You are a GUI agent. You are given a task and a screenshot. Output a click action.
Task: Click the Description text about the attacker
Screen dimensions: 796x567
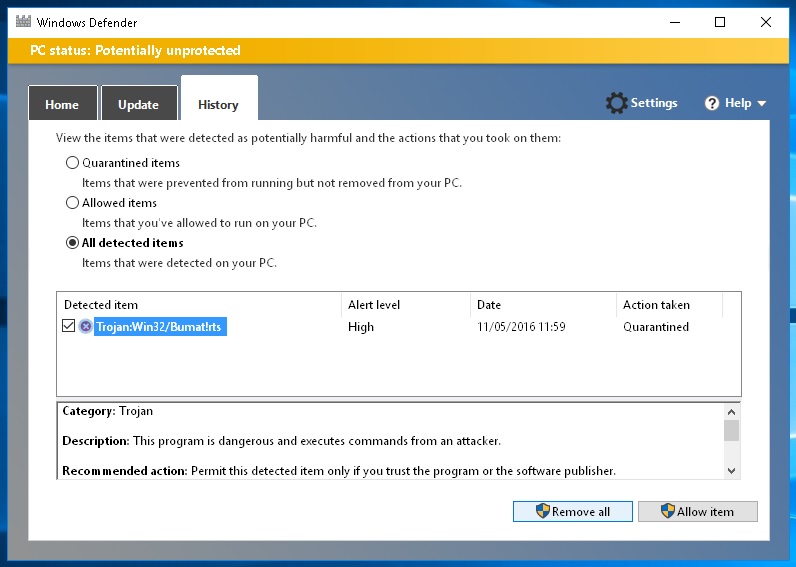pyautogui.click(x=281, y=441)
